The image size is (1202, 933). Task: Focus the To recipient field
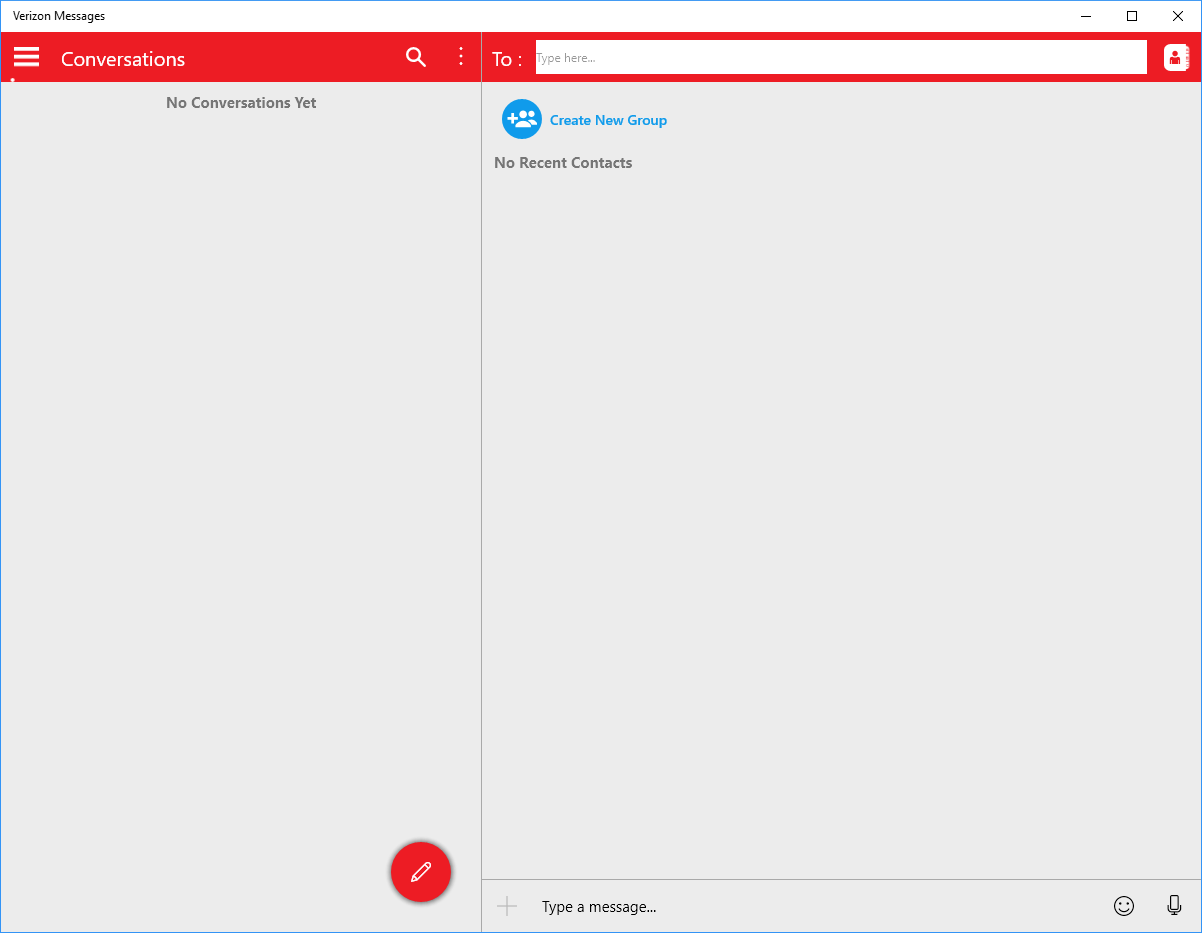coord(841,58)
